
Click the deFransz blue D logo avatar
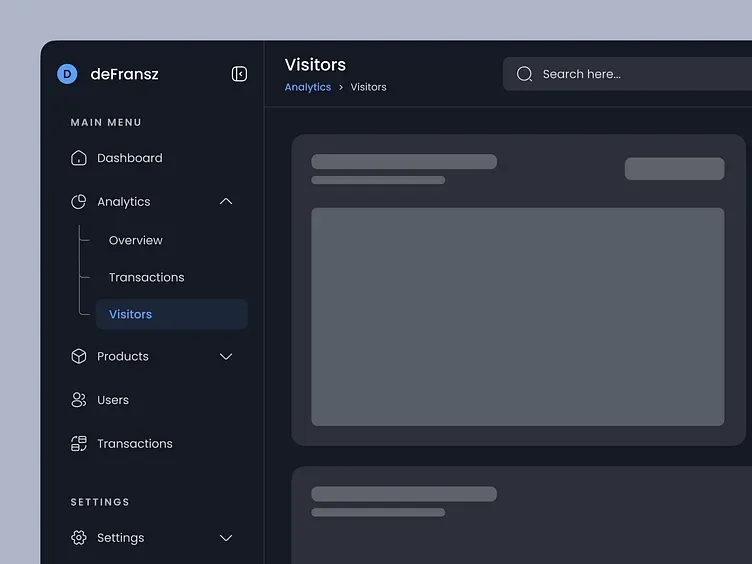pos(67,74)
